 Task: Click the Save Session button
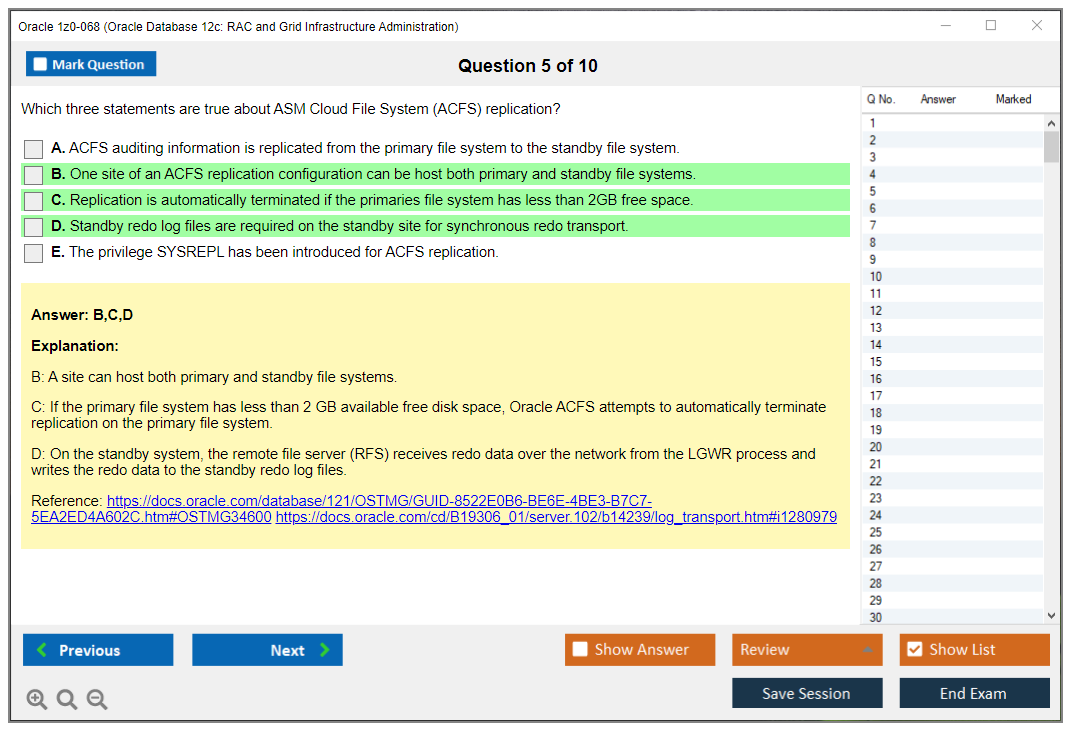807,693
